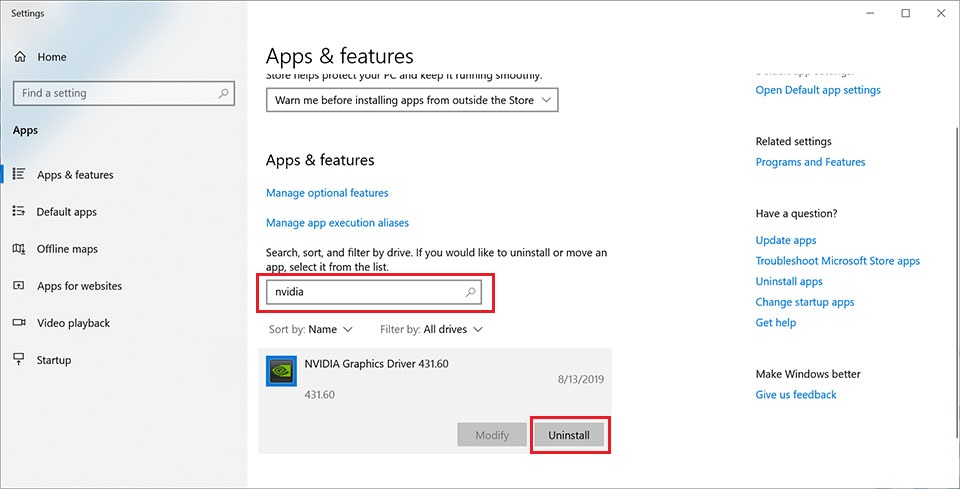This screenshot has height=489, width=960.
Task: Open Change startup apps link
Action: tap(805, 302)
